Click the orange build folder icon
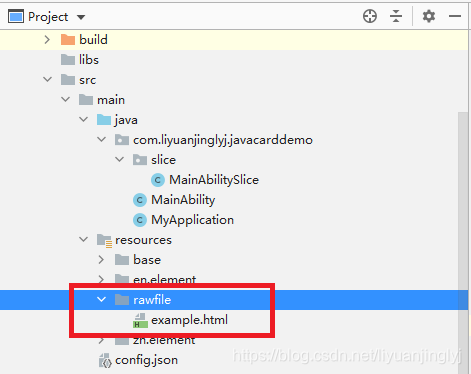471x374 pixels. click(x=68, y=40)
